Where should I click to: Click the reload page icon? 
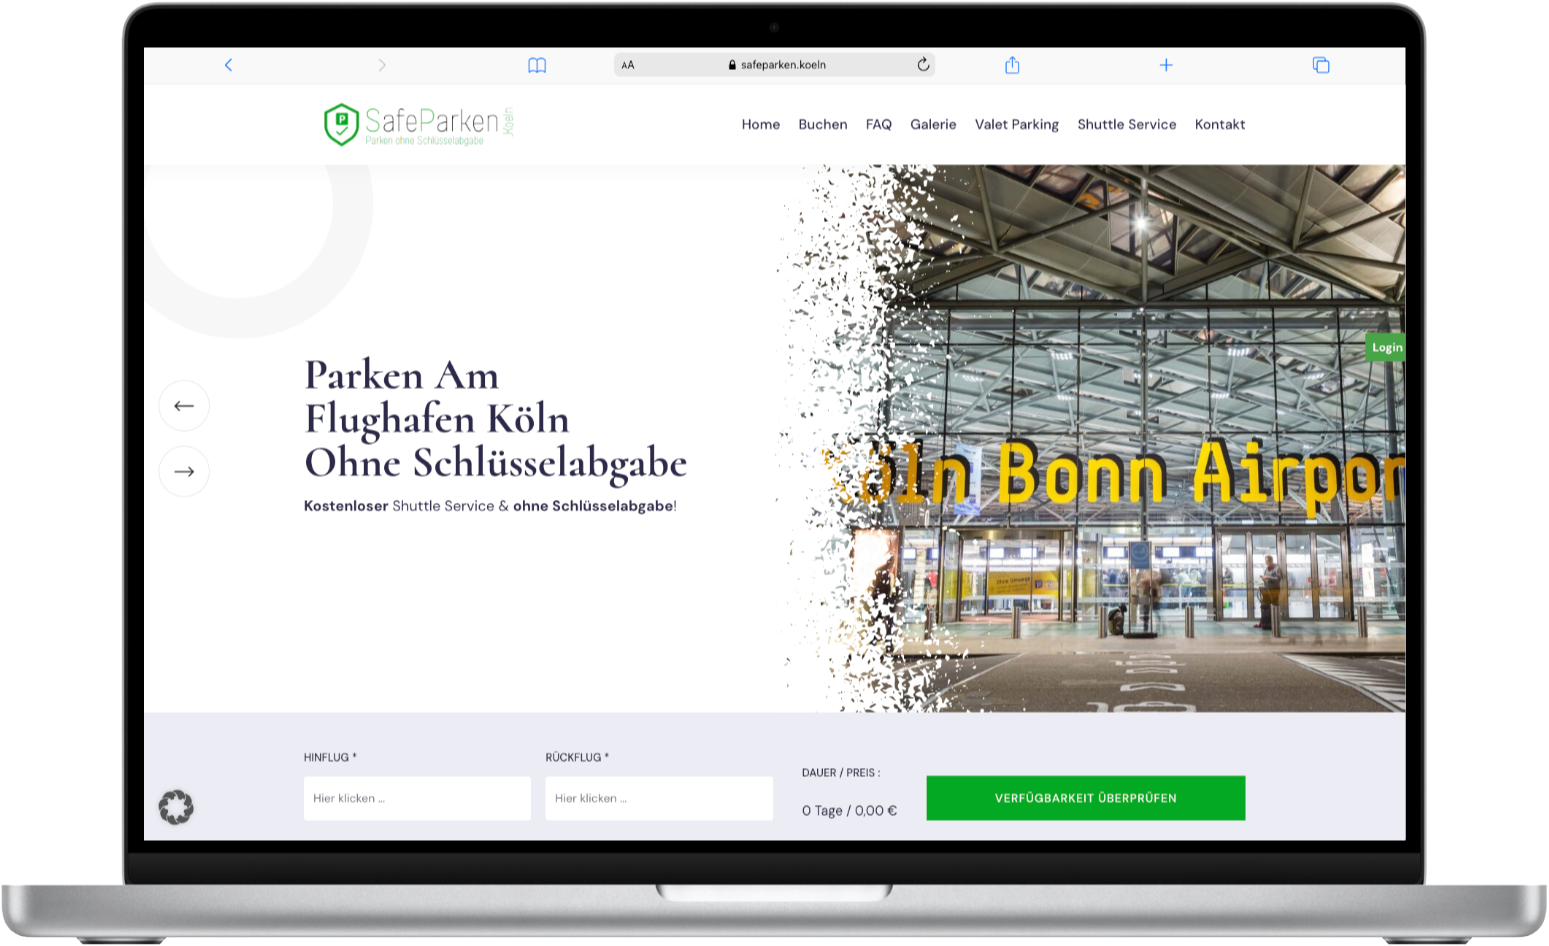[923, 65]
